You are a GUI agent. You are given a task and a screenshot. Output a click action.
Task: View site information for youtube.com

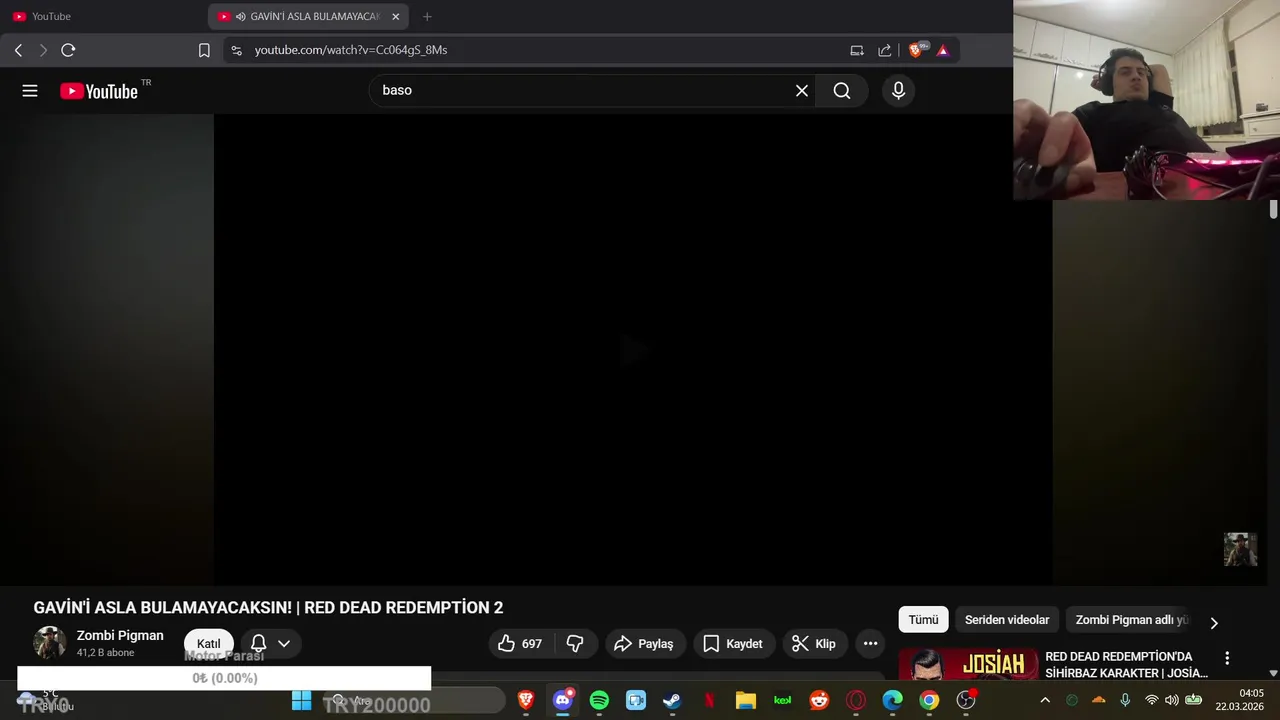236,50
